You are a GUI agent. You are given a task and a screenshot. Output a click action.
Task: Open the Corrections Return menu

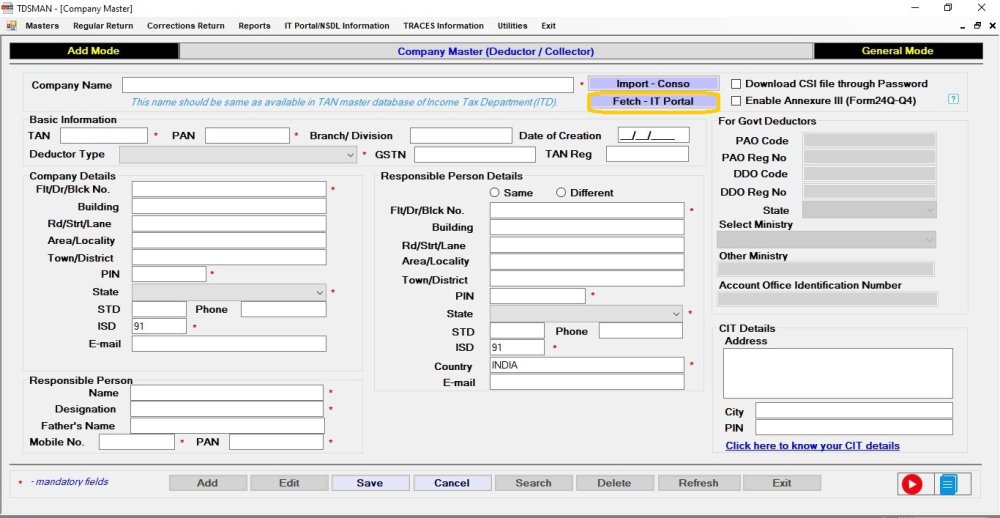186,26
